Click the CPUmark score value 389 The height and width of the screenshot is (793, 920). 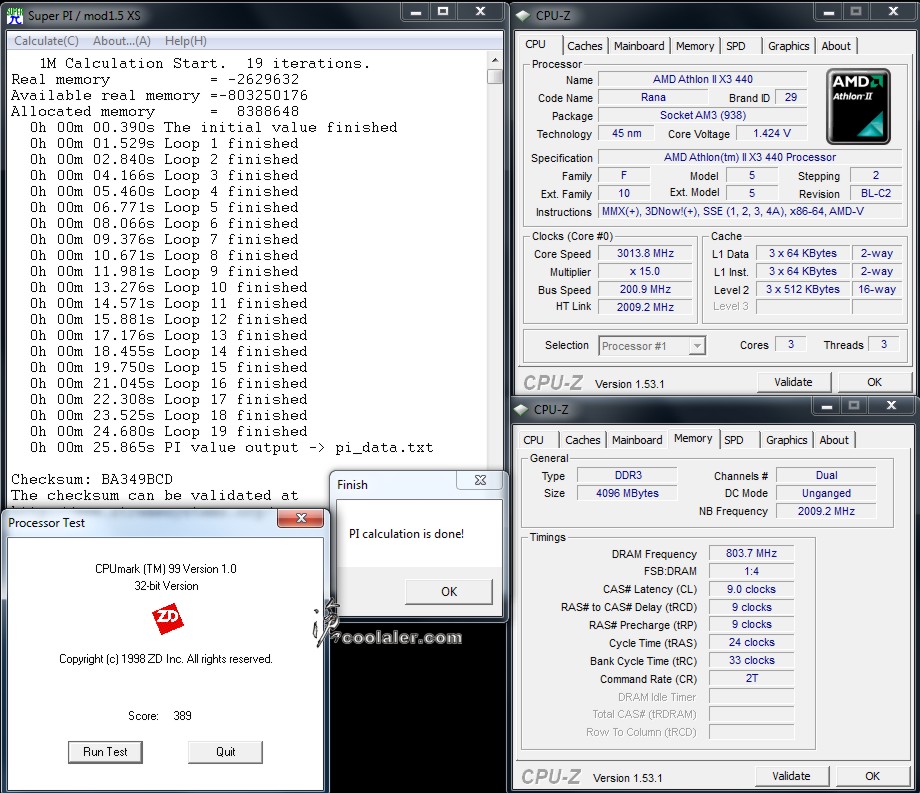tap(182, 716)
